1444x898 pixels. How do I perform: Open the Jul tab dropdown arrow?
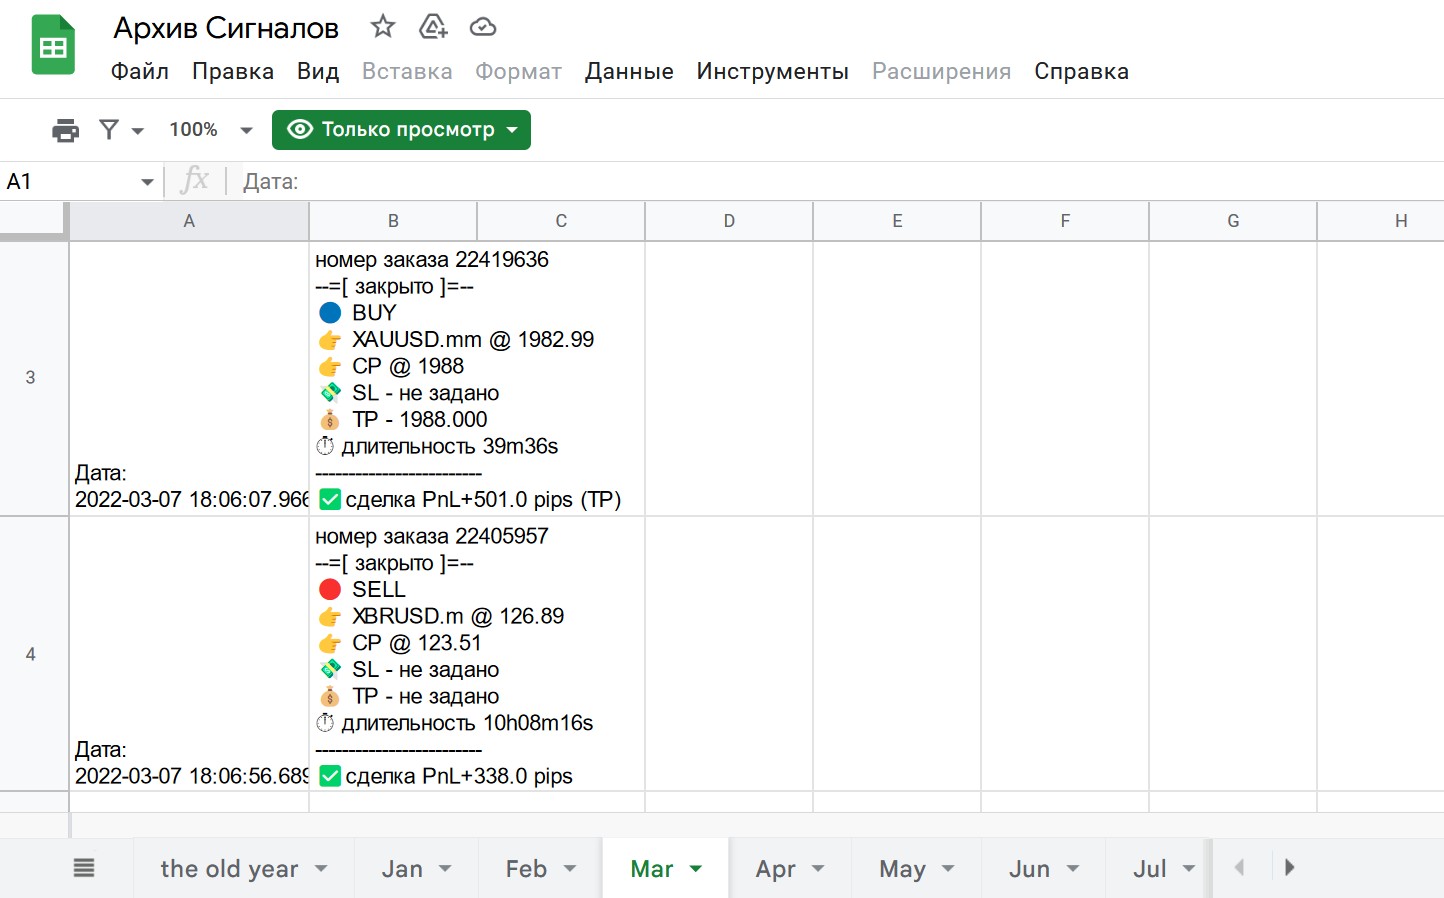1189,869
